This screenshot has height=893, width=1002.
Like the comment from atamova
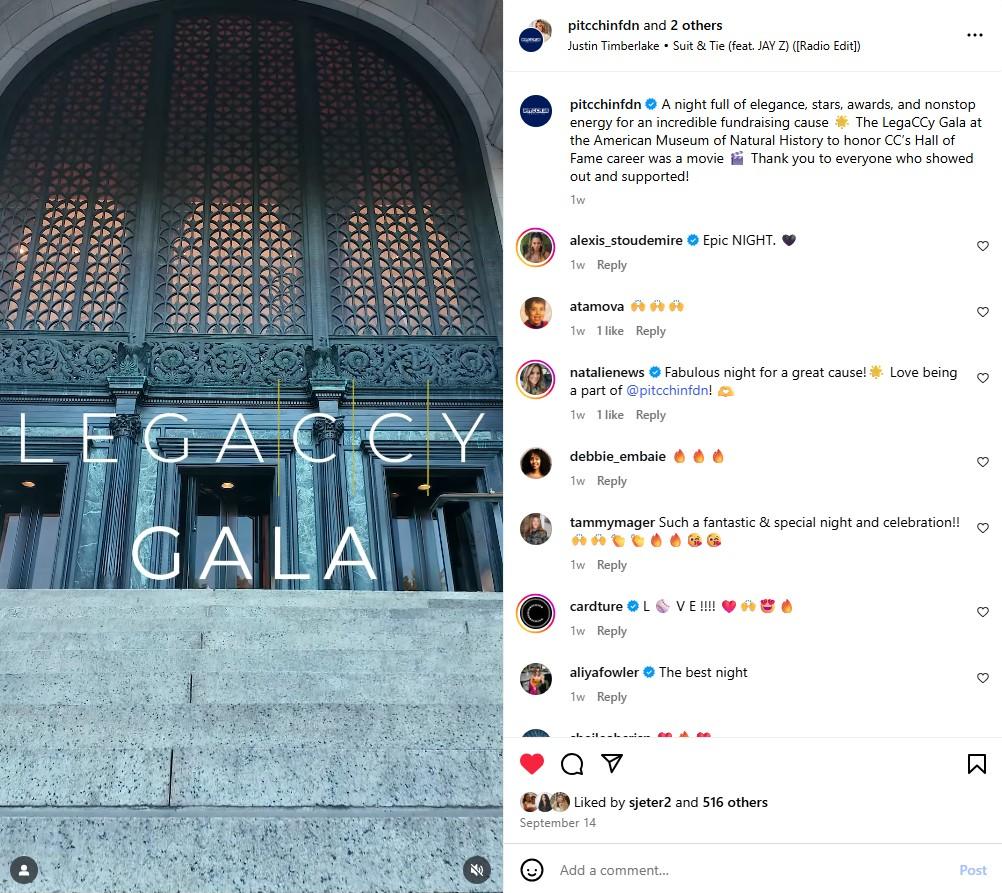point(983,312)
